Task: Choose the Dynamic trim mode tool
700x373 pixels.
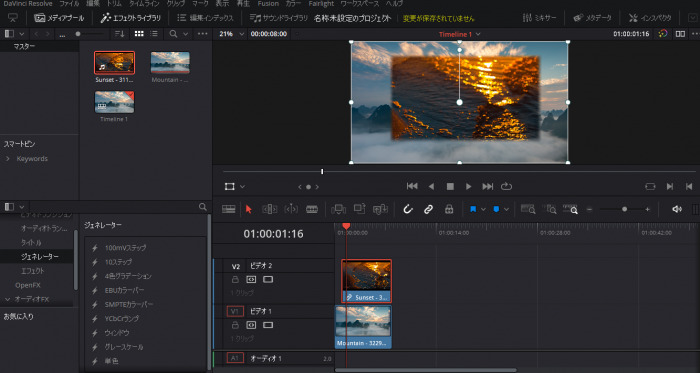Action: [x=291, y=209]
